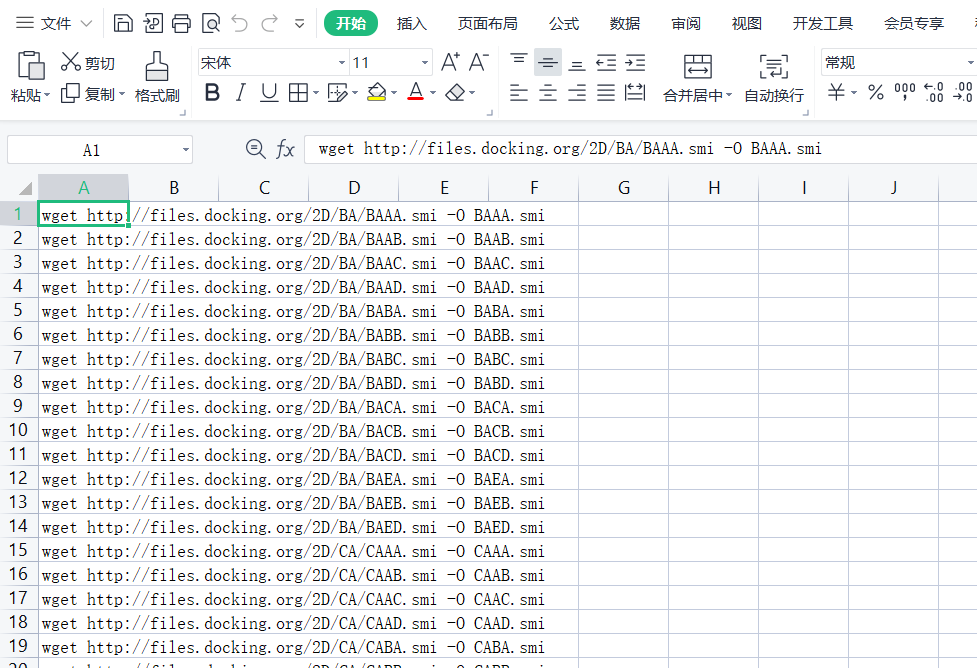Screen dimensions: 977x668
Task: Enable center horizontal alignment
Action: (x=546, y=92)
